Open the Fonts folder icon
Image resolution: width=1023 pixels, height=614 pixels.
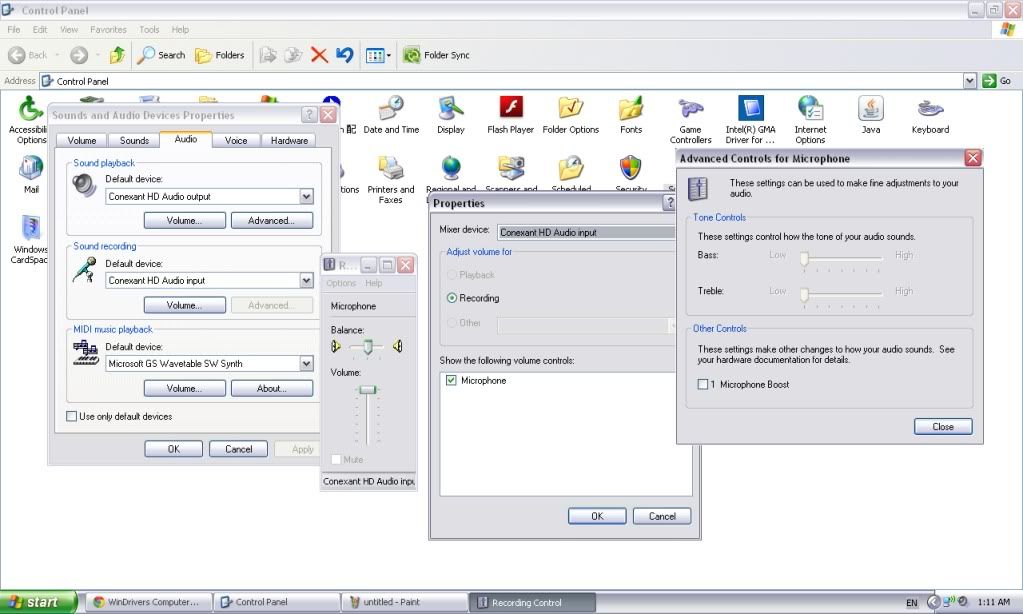(x=631, y=115)
